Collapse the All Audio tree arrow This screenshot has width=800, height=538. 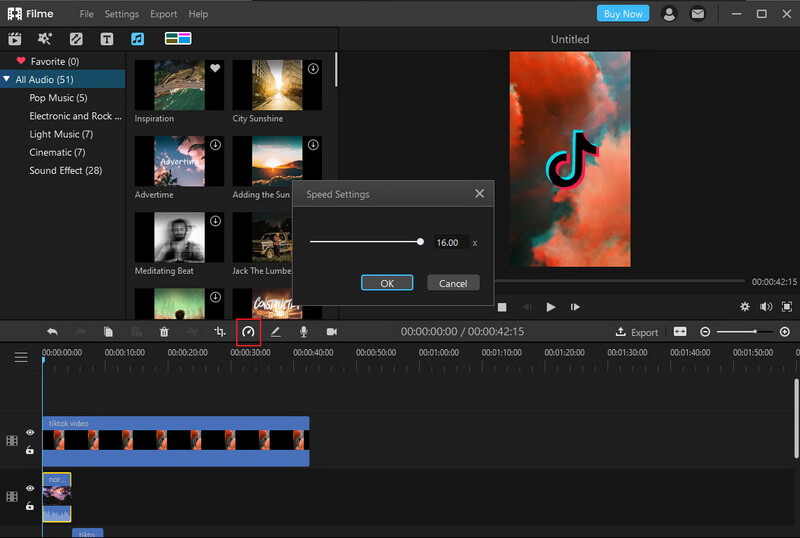(7, 79)
